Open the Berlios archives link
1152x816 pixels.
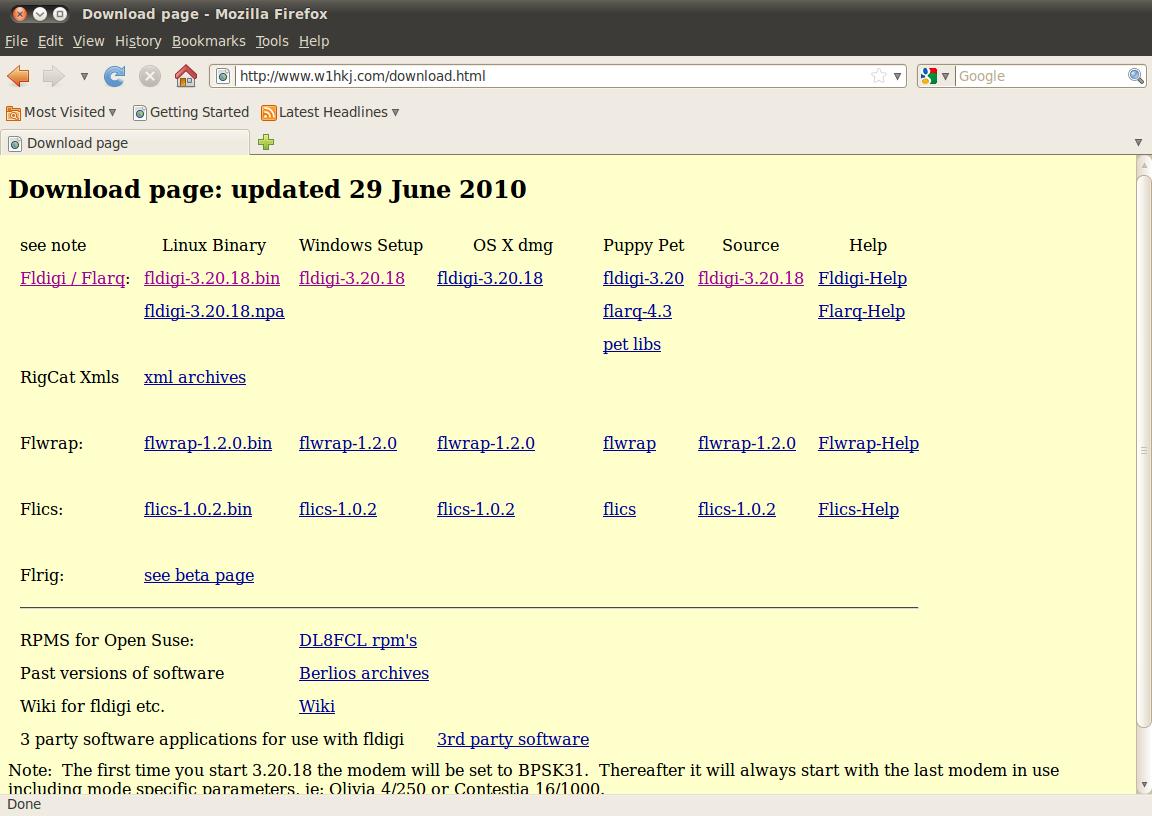tap(364, 673)
